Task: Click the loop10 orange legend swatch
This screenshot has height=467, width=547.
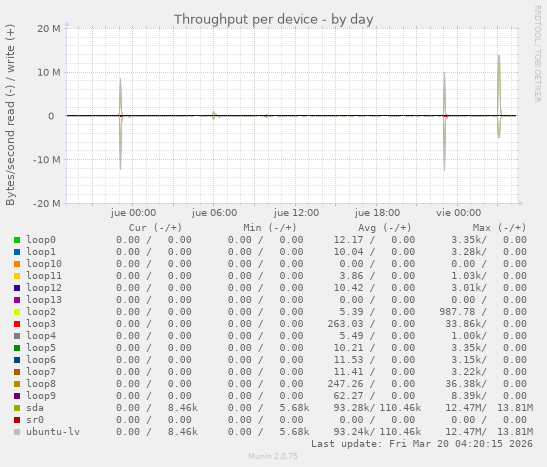Action: coord(17,264)
